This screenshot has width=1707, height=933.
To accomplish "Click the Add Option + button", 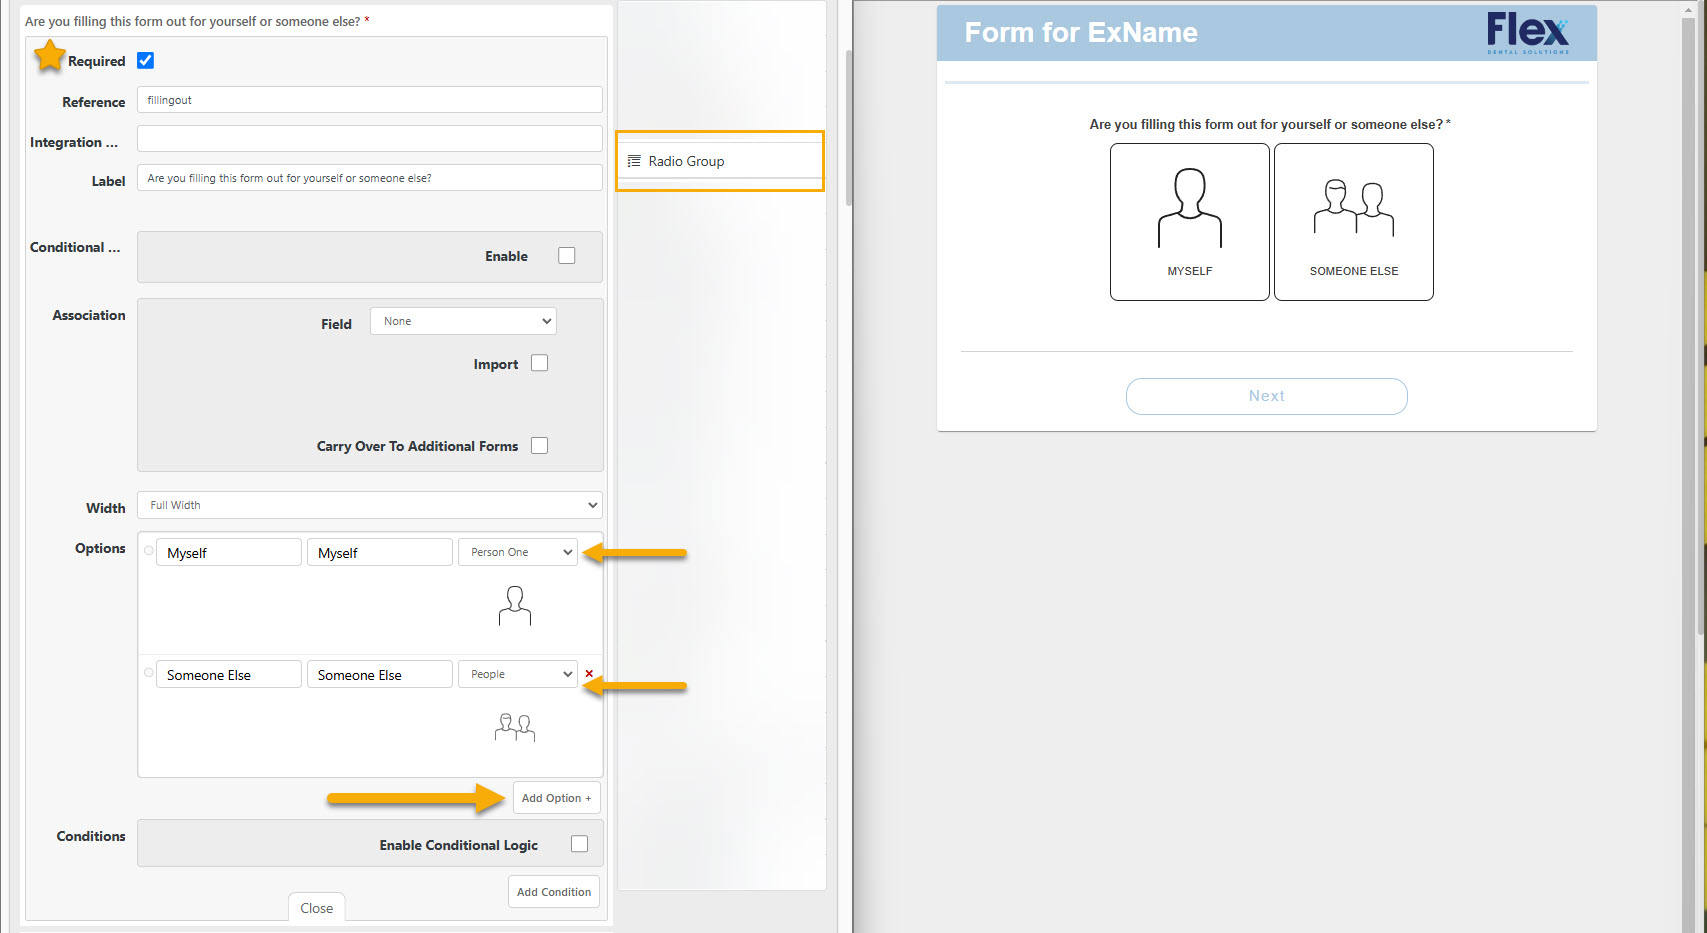I will [x=557, y=798].
